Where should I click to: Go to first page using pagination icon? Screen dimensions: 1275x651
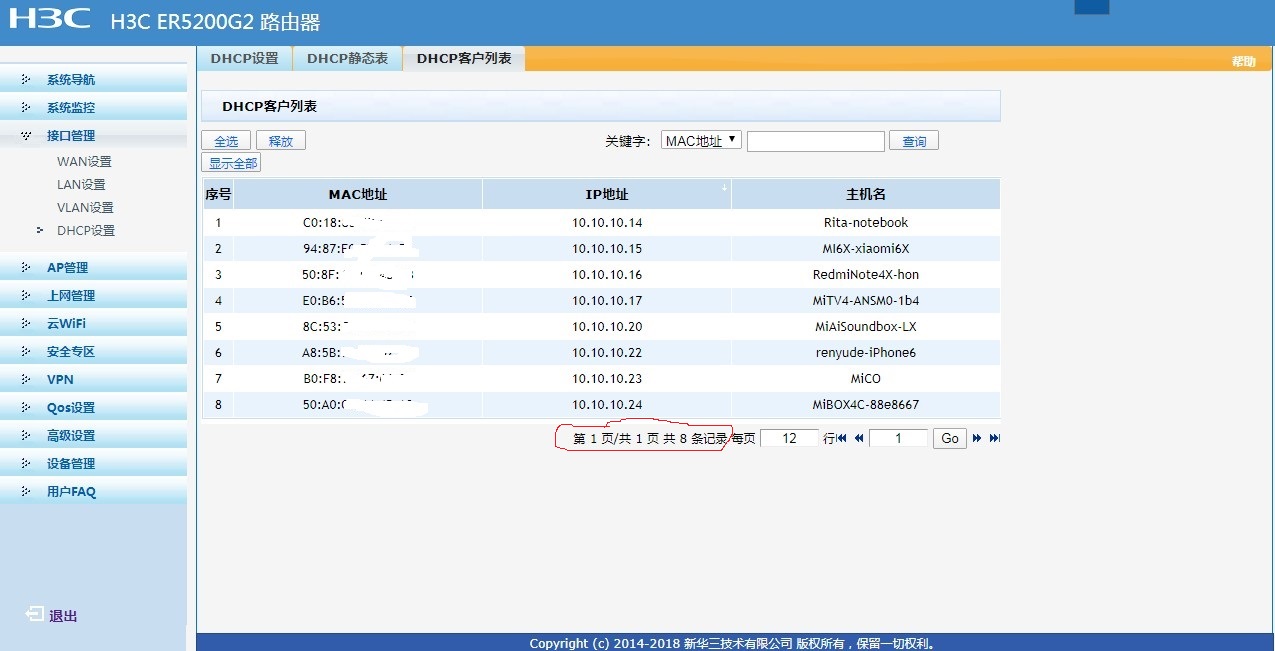[841, 438]
